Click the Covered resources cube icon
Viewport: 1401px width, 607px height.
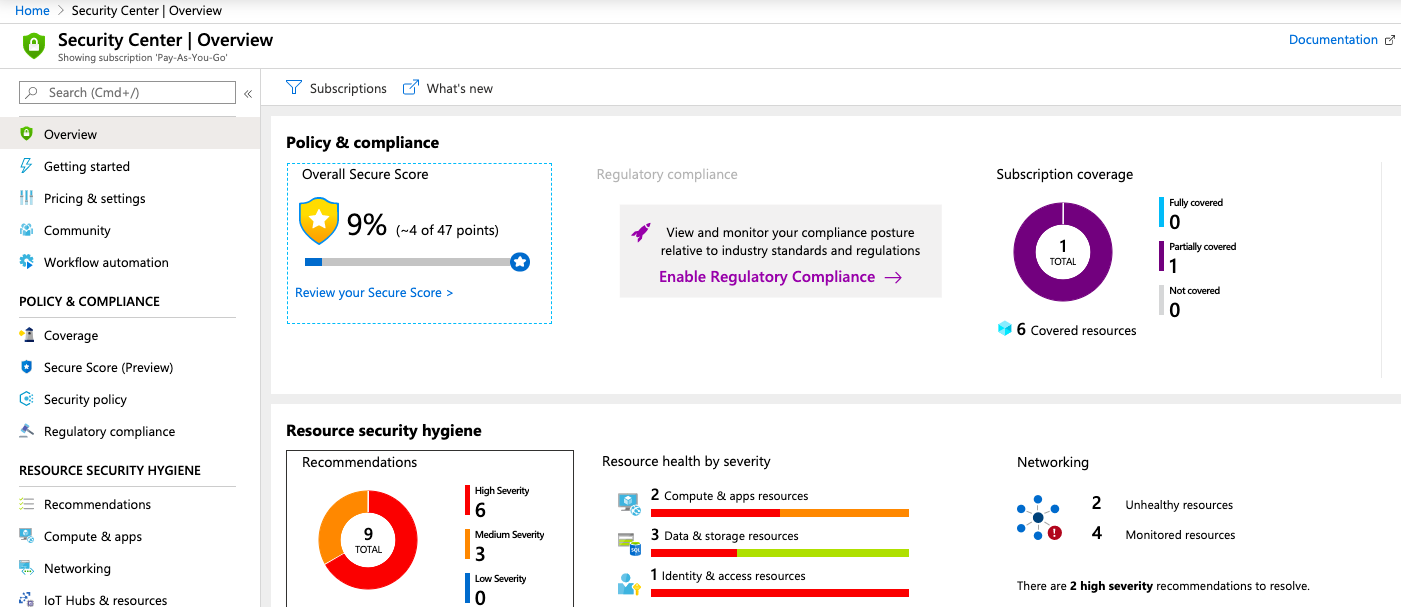1005,329
